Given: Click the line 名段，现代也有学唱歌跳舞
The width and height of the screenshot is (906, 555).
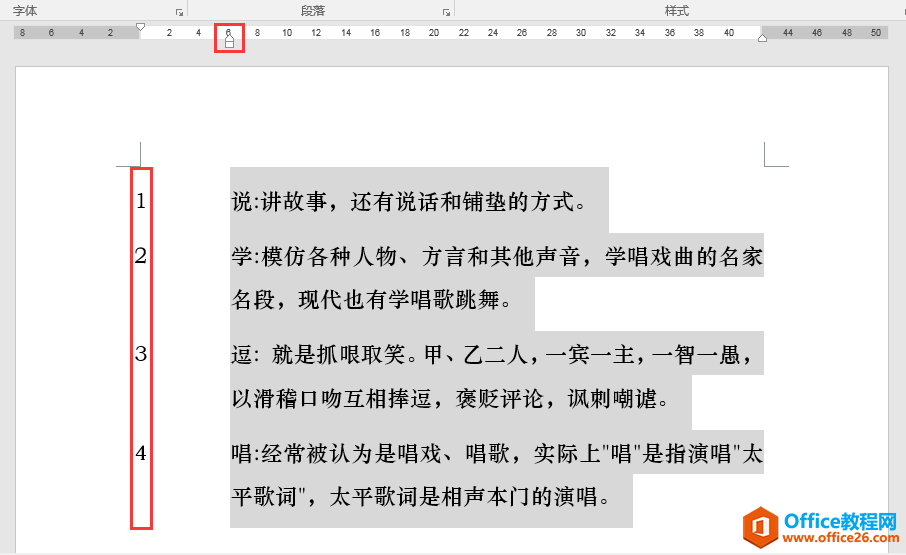Looking at the screenshot, I should [372, 300].
